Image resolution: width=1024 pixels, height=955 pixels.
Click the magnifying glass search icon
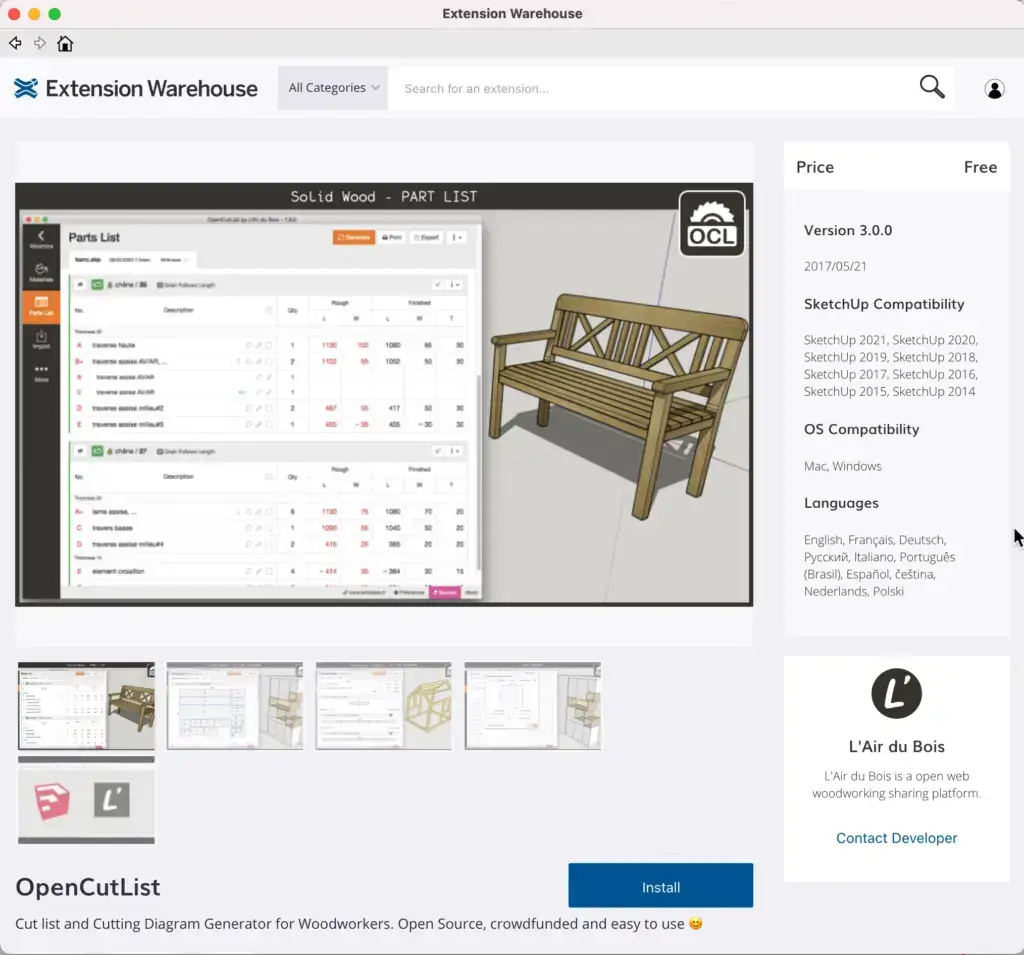932,87
